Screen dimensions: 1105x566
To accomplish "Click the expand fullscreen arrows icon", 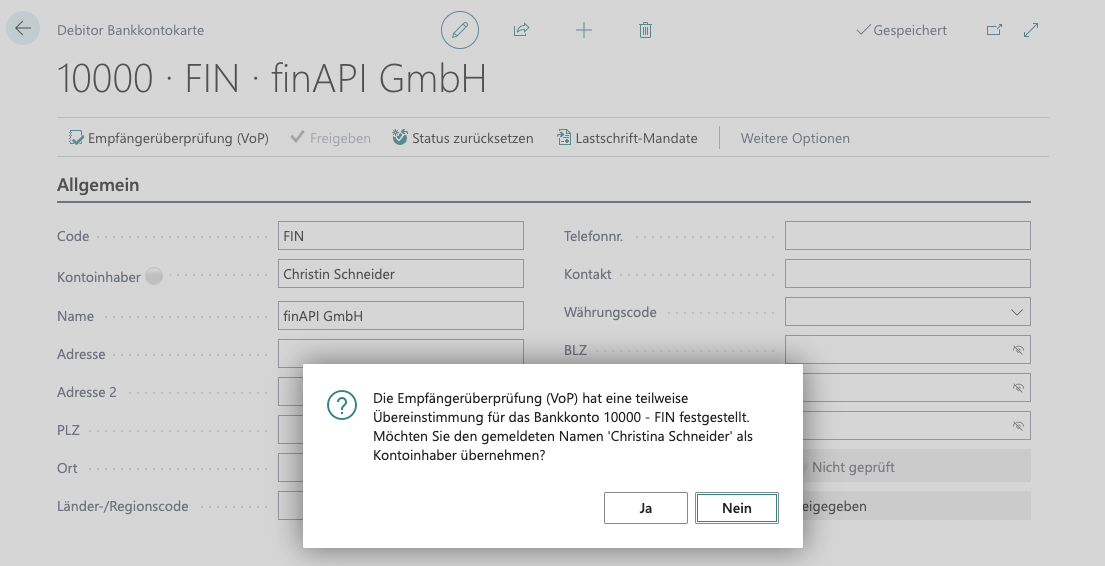I will coord(1032,30).
